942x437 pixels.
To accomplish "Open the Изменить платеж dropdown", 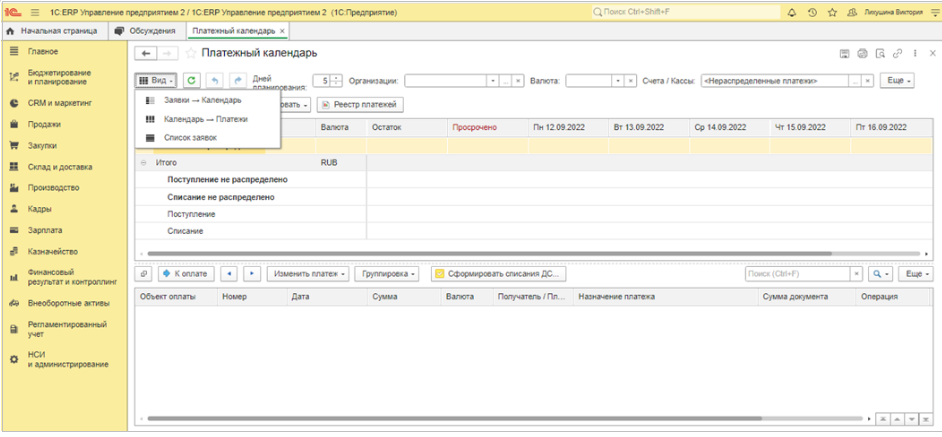I will (308, 274).
